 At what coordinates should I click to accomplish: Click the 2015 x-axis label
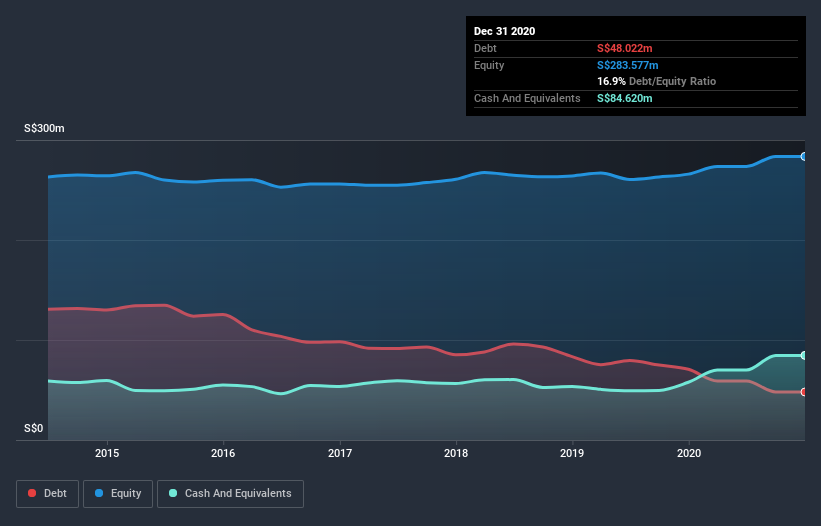[107, 453]
